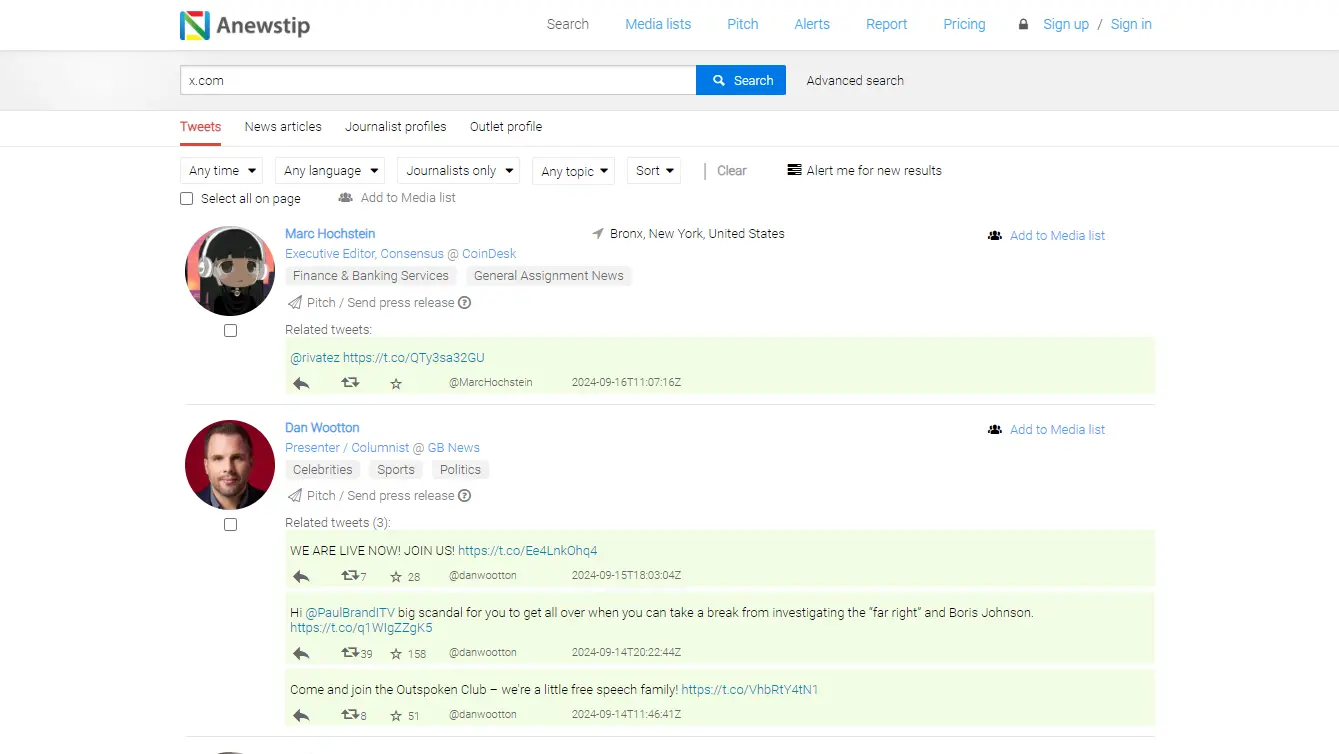Open the Journalists only dropdown
1339x754 pixels.
click(459, 171)
